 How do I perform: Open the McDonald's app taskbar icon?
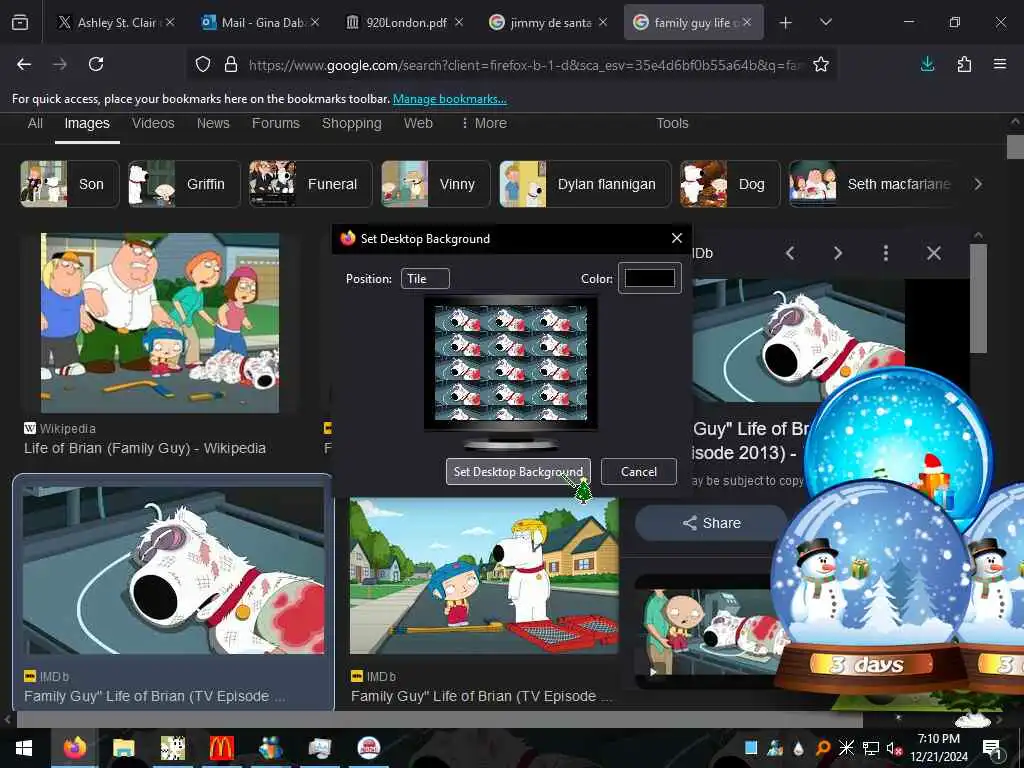(221, 748)
